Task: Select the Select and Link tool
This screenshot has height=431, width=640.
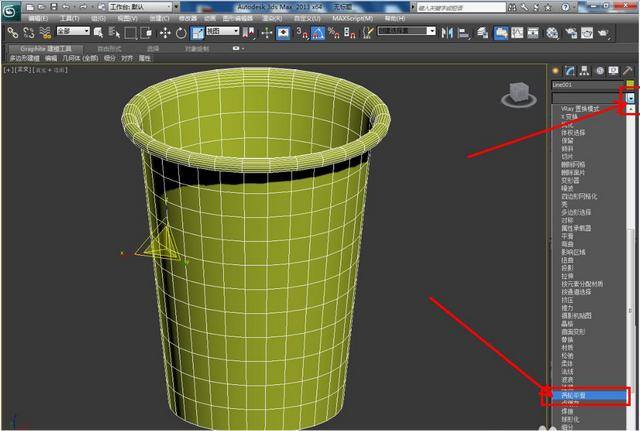Action: 13,33
